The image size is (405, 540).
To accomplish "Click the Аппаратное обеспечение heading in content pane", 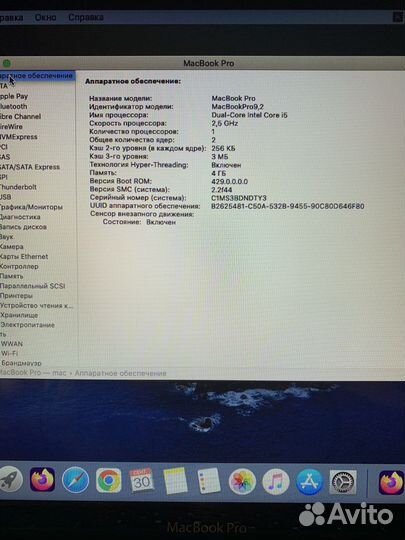I will pos(133,81).
